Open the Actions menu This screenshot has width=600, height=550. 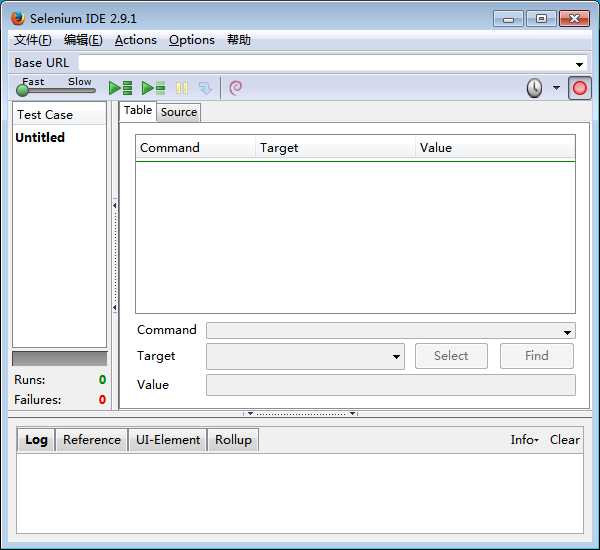[136, 40]
